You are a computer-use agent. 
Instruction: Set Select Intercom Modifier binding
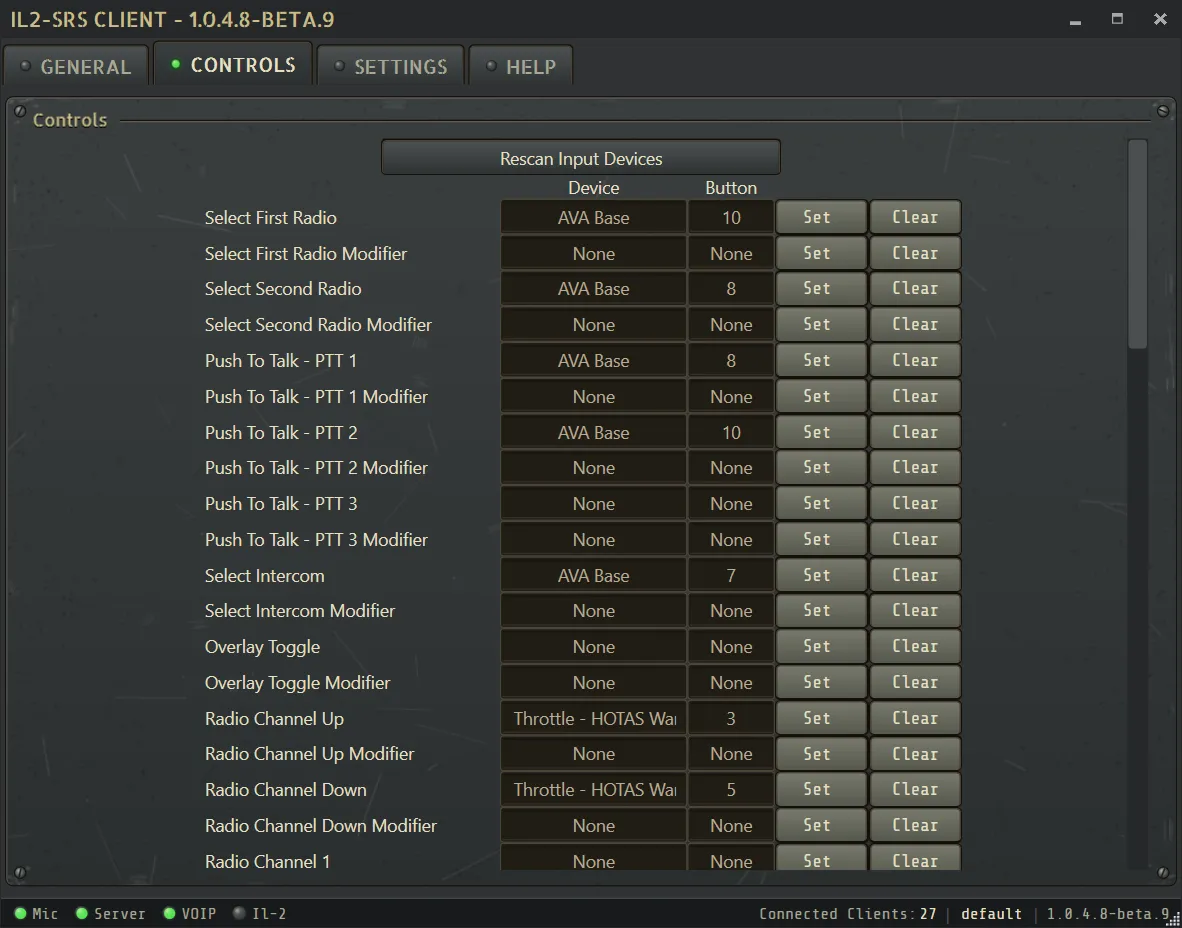coord(821,611)
